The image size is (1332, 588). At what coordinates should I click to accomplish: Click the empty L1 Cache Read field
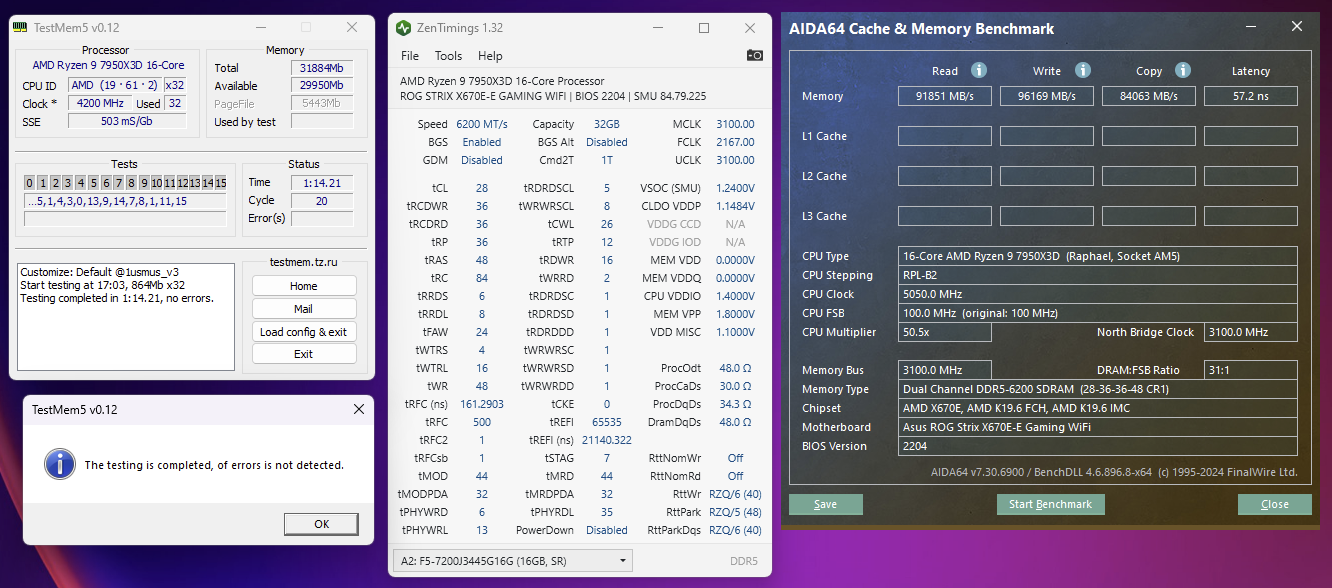(944, 136)
